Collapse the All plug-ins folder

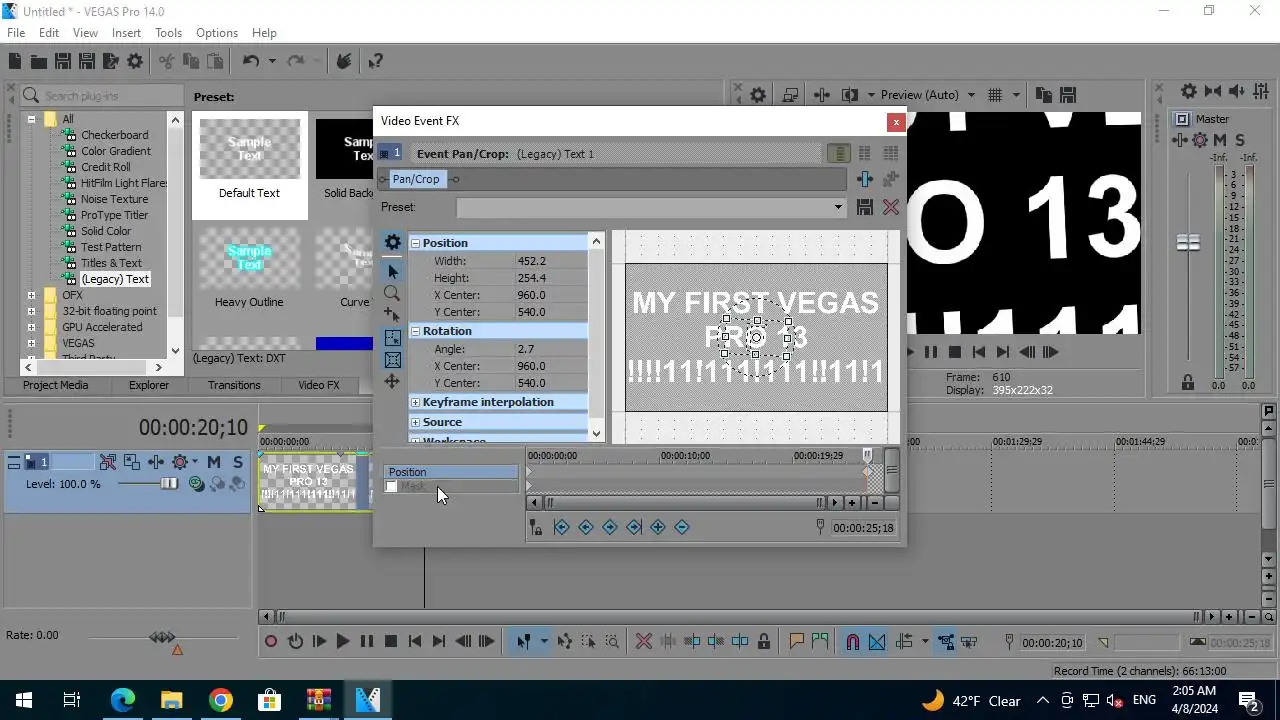click(31, 119)
